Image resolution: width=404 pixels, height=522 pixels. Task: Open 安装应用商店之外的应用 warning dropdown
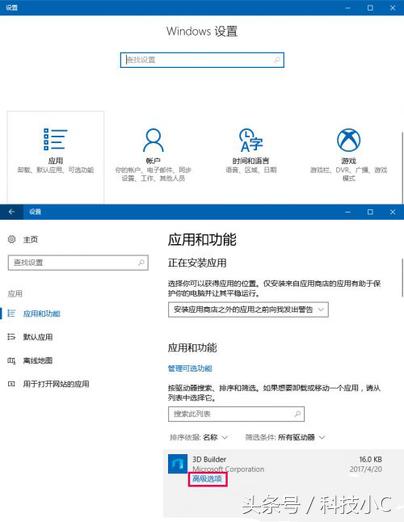point(248,310)
